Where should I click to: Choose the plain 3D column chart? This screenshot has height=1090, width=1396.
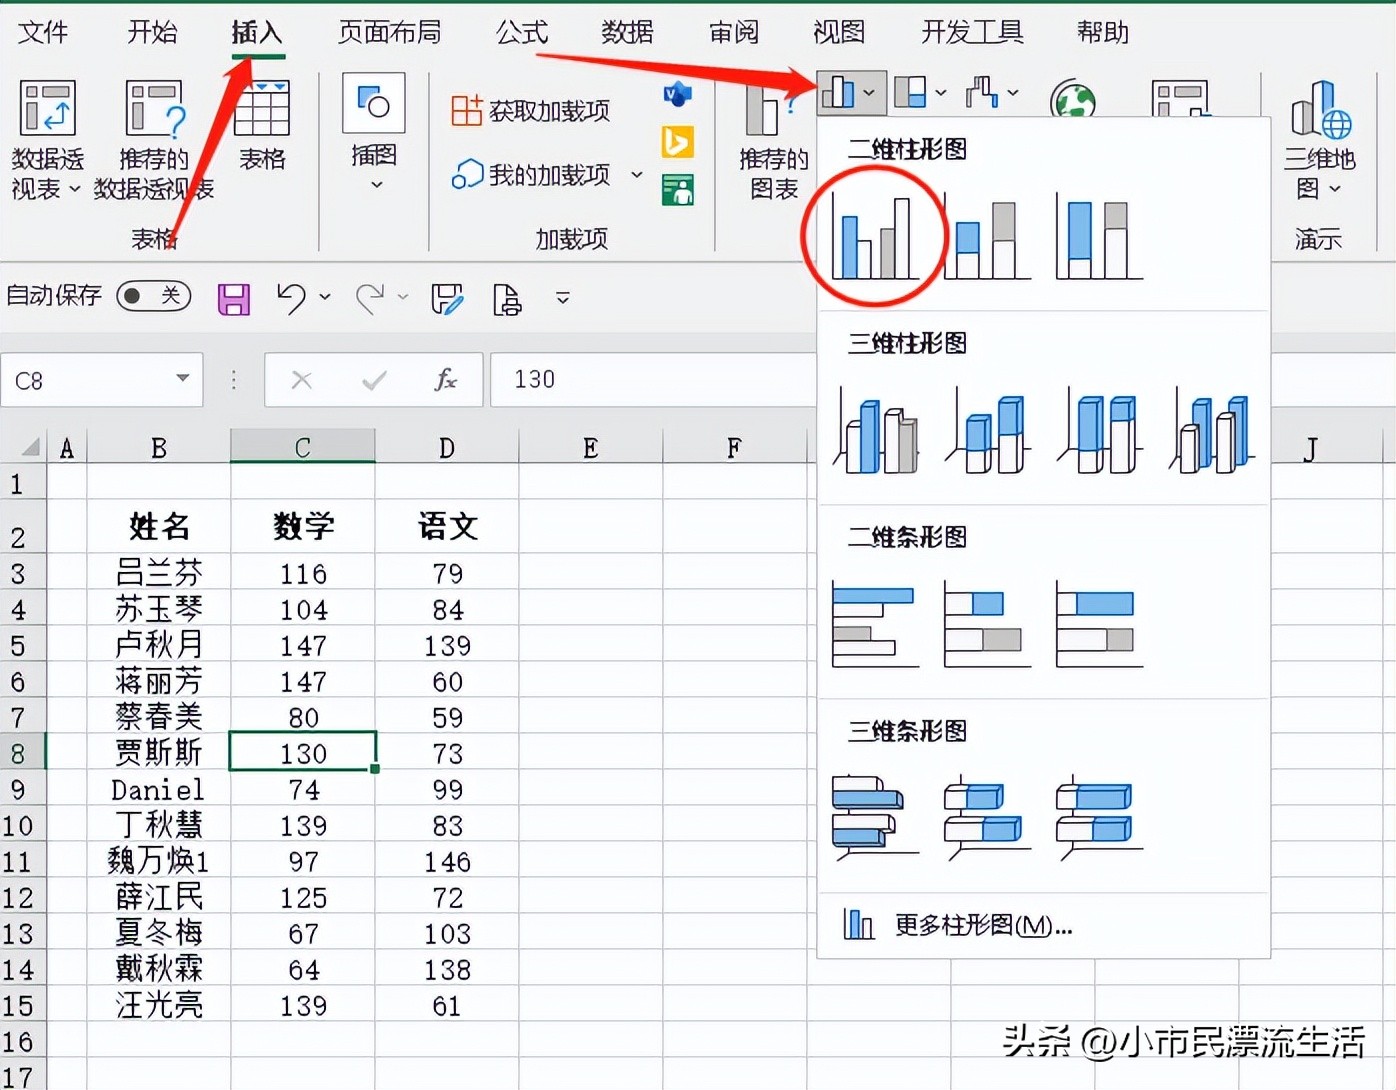[1212, 430]
